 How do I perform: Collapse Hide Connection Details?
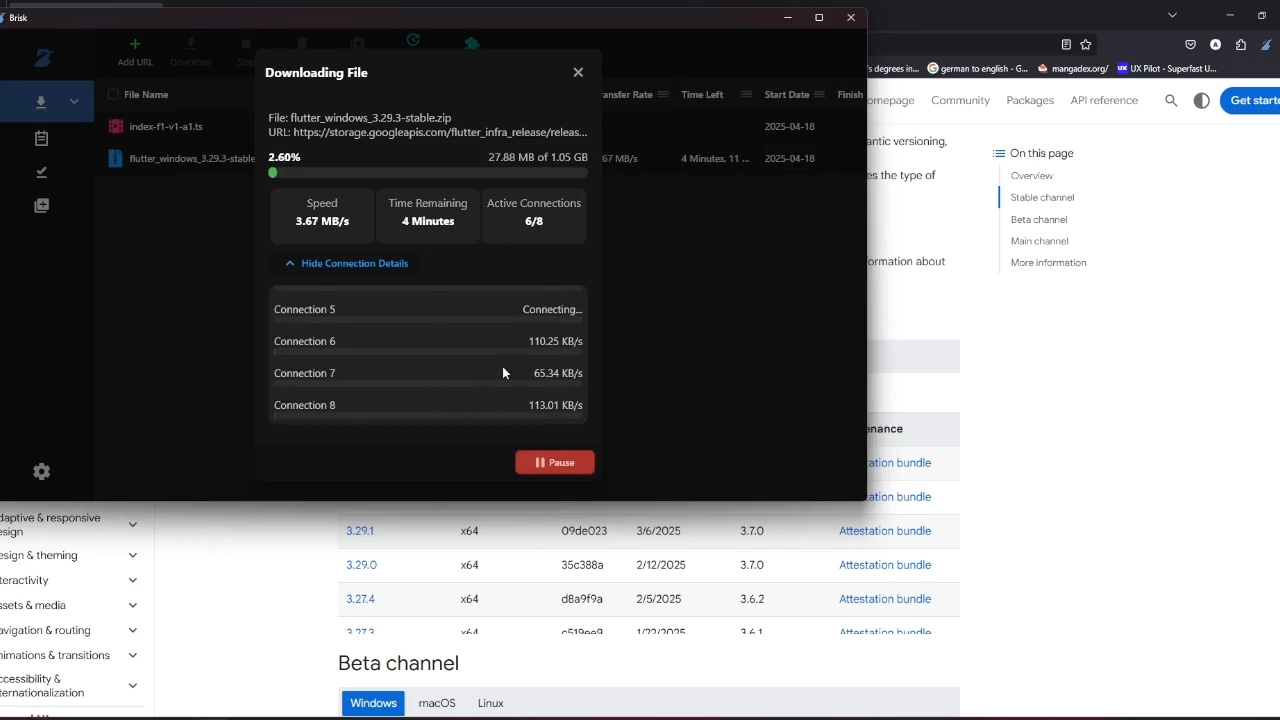[346, 263]
